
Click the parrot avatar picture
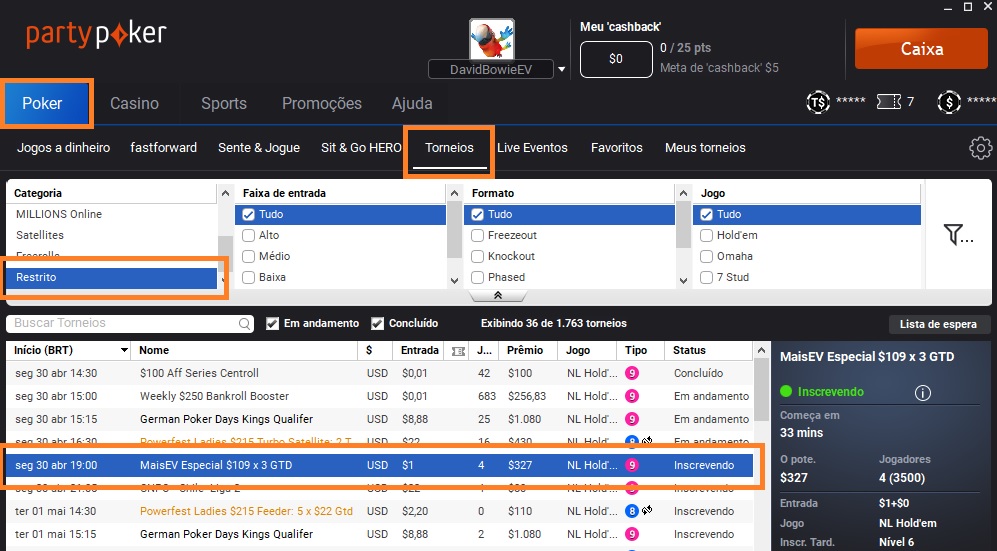point(492,39)
